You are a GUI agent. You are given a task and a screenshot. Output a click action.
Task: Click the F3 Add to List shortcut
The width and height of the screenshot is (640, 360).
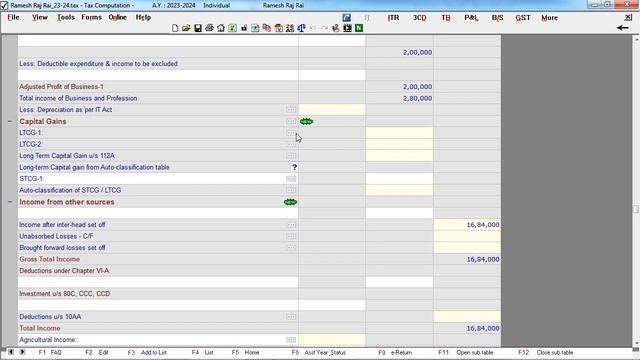coord(147,352)
